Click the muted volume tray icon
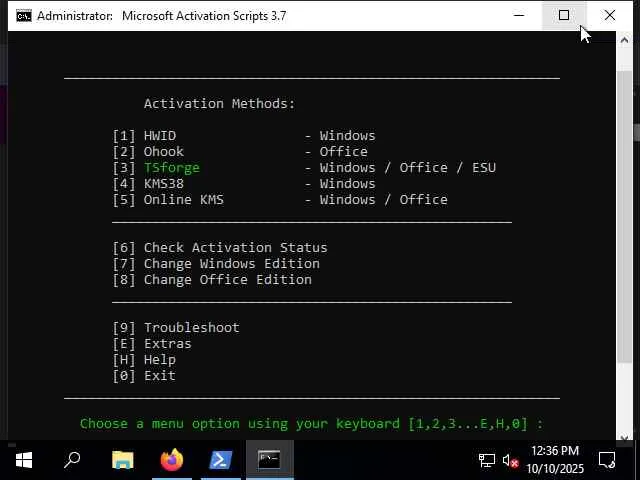The height and width of the screenshot is (480, 640). coord(510,461)
